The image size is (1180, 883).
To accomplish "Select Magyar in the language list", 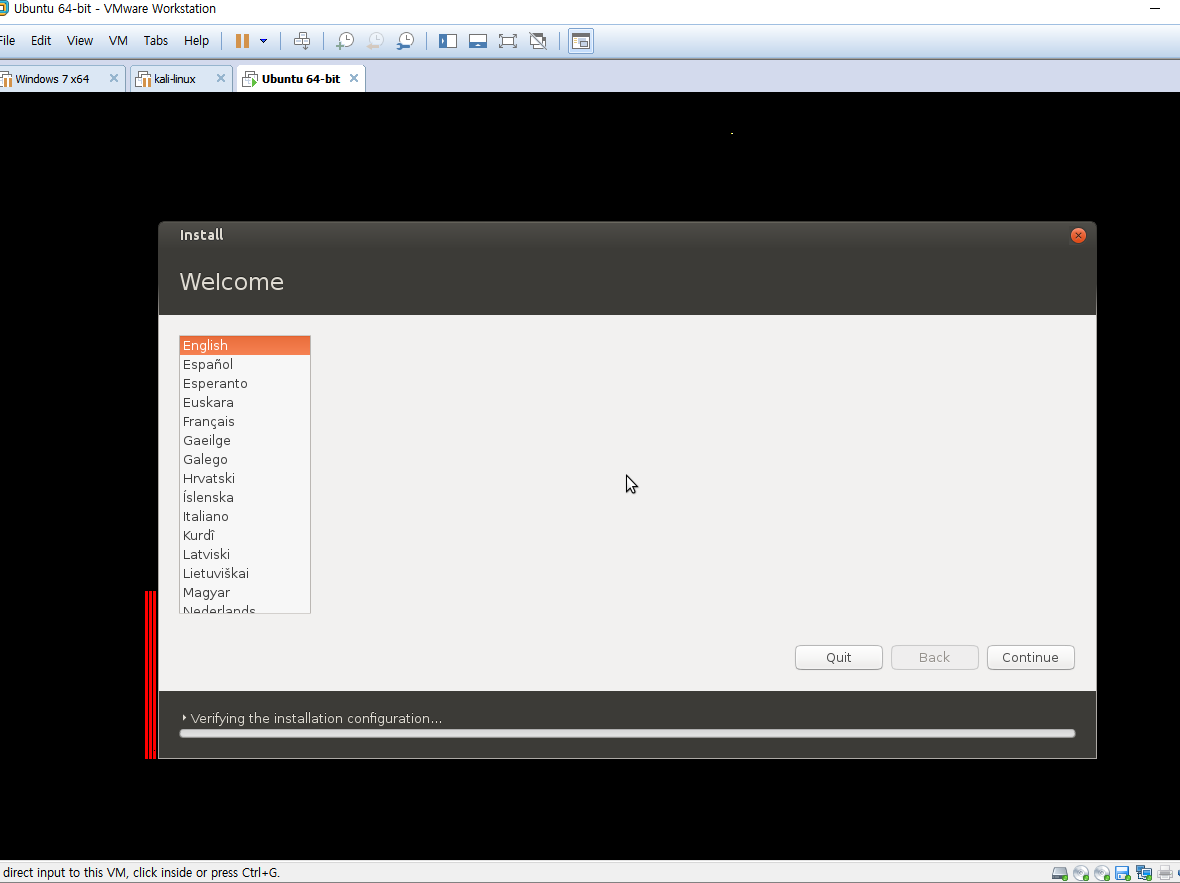I will point(245,592).
